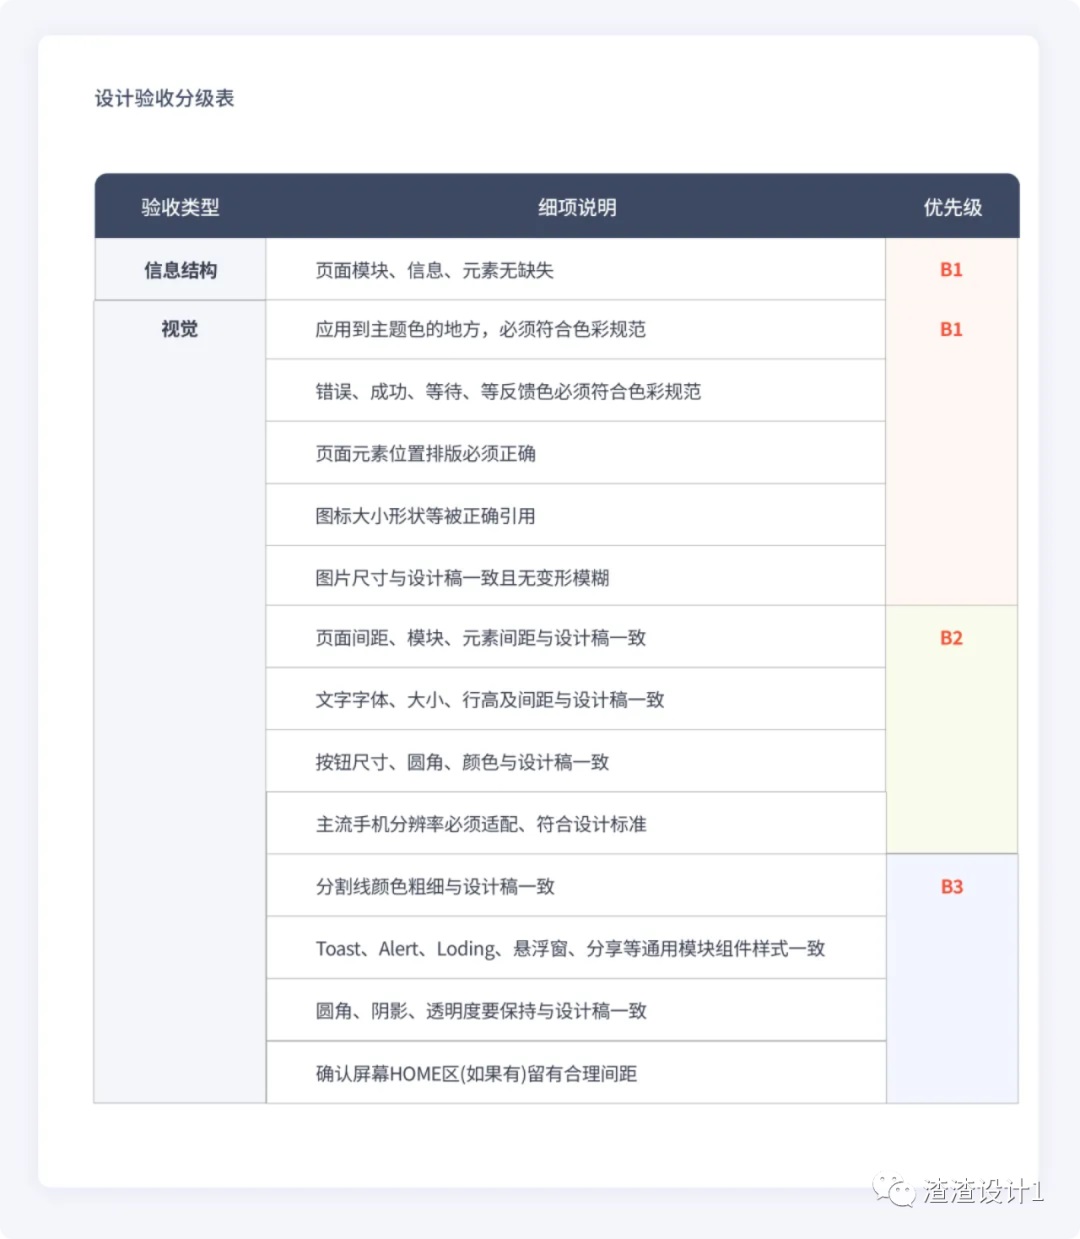Select the 视觉 category cell
This screenshot has width=1080, height=1239.
pos(178,329)
